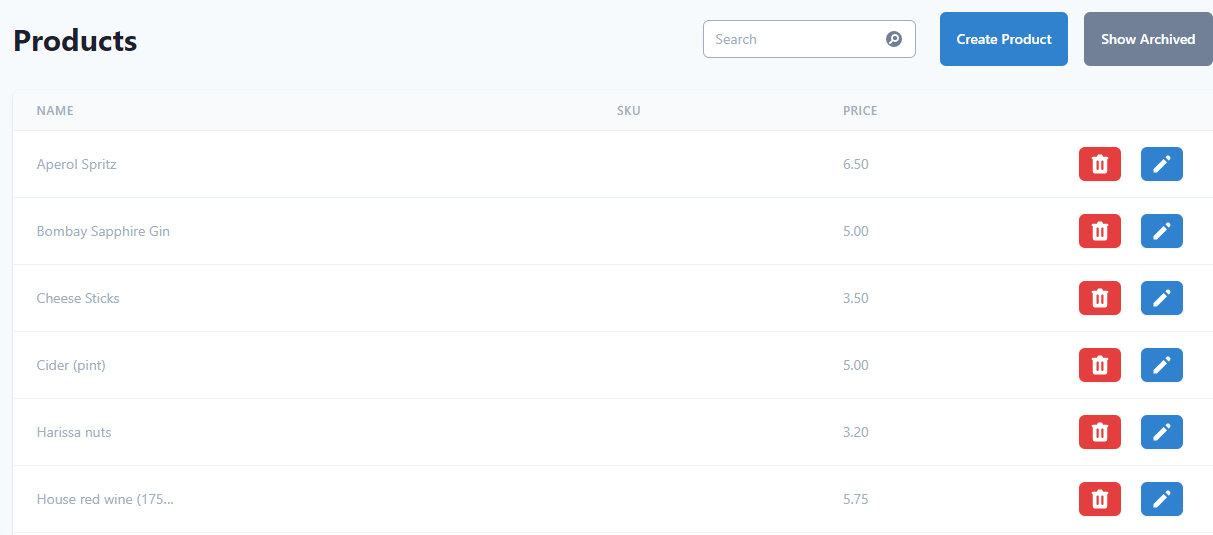Image resolution: width=1213 pixels, height=535 pixels.
Task: Delete Bombay Sapphire Gin entry
Action: click(1099, 231)
